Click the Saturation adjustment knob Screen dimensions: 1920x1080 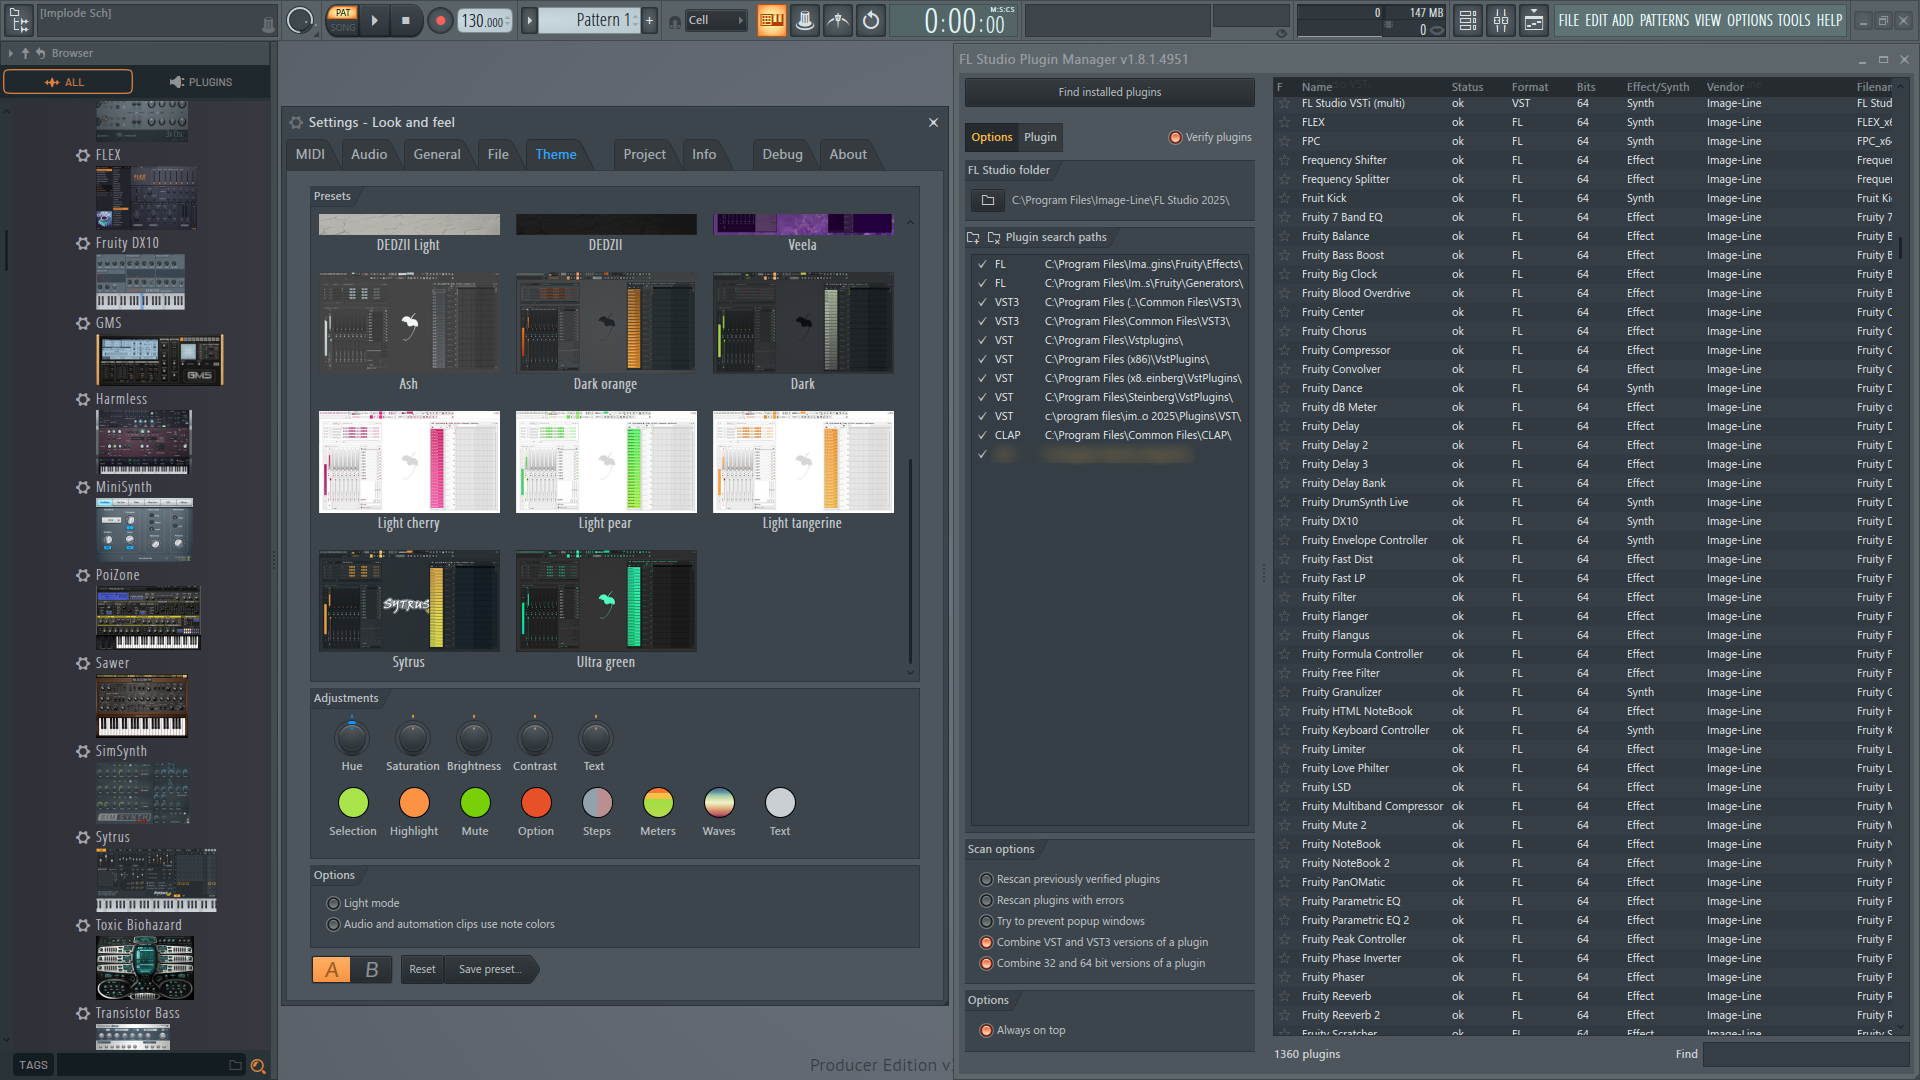(x=412, y=738)
